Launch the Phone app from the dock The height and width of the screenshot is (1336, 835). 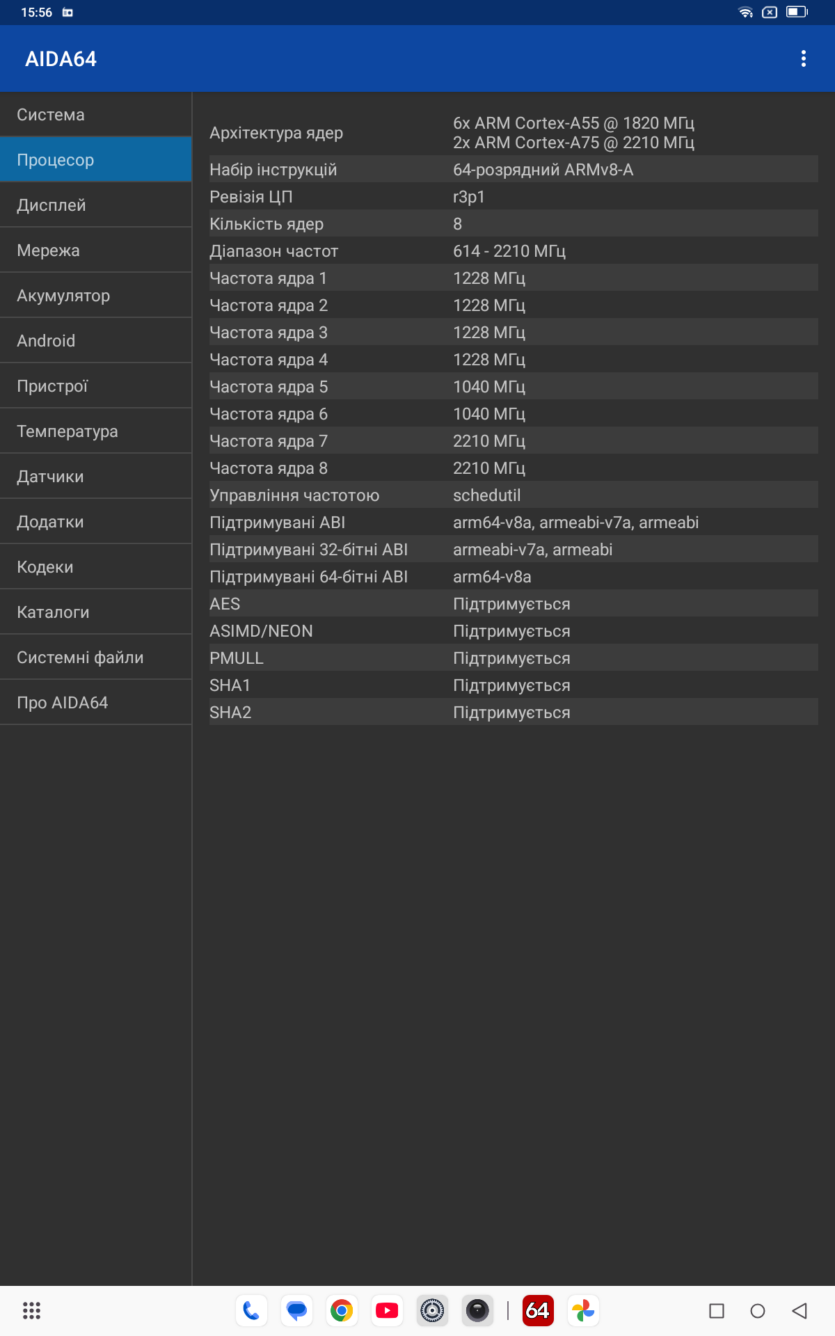pyautogui.click(x=251, y=1310)
